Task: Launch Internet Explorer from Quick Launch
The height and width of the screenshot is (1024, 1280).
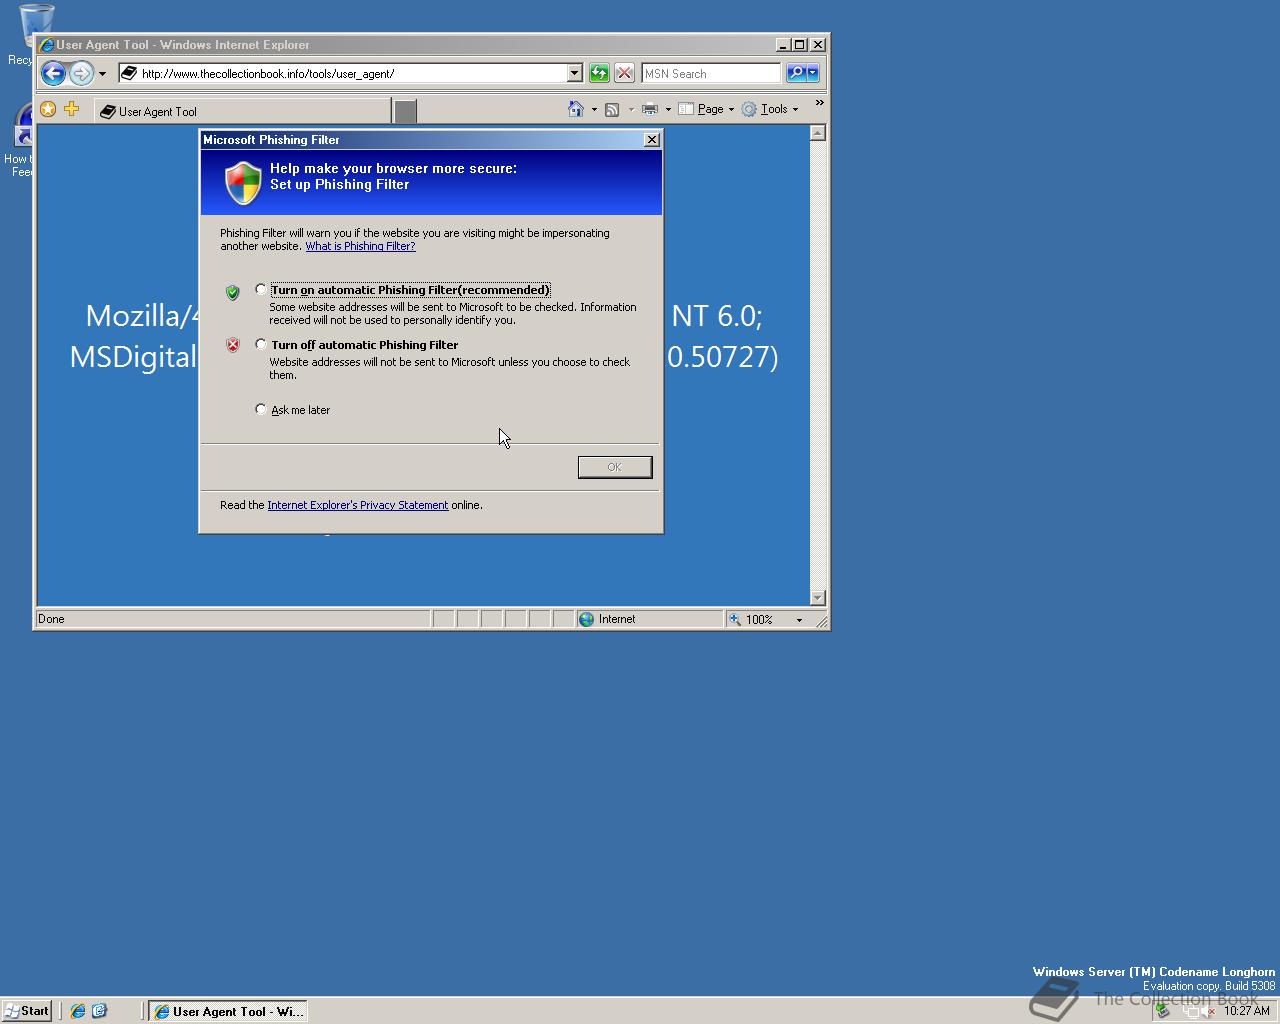Action: click(77, 1011)
